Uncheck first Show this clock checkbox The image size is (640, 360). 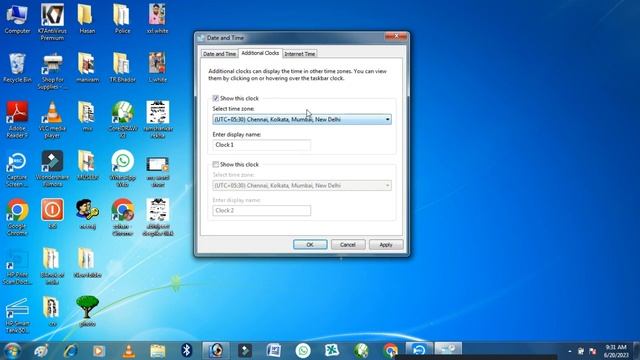coord(216,98)
